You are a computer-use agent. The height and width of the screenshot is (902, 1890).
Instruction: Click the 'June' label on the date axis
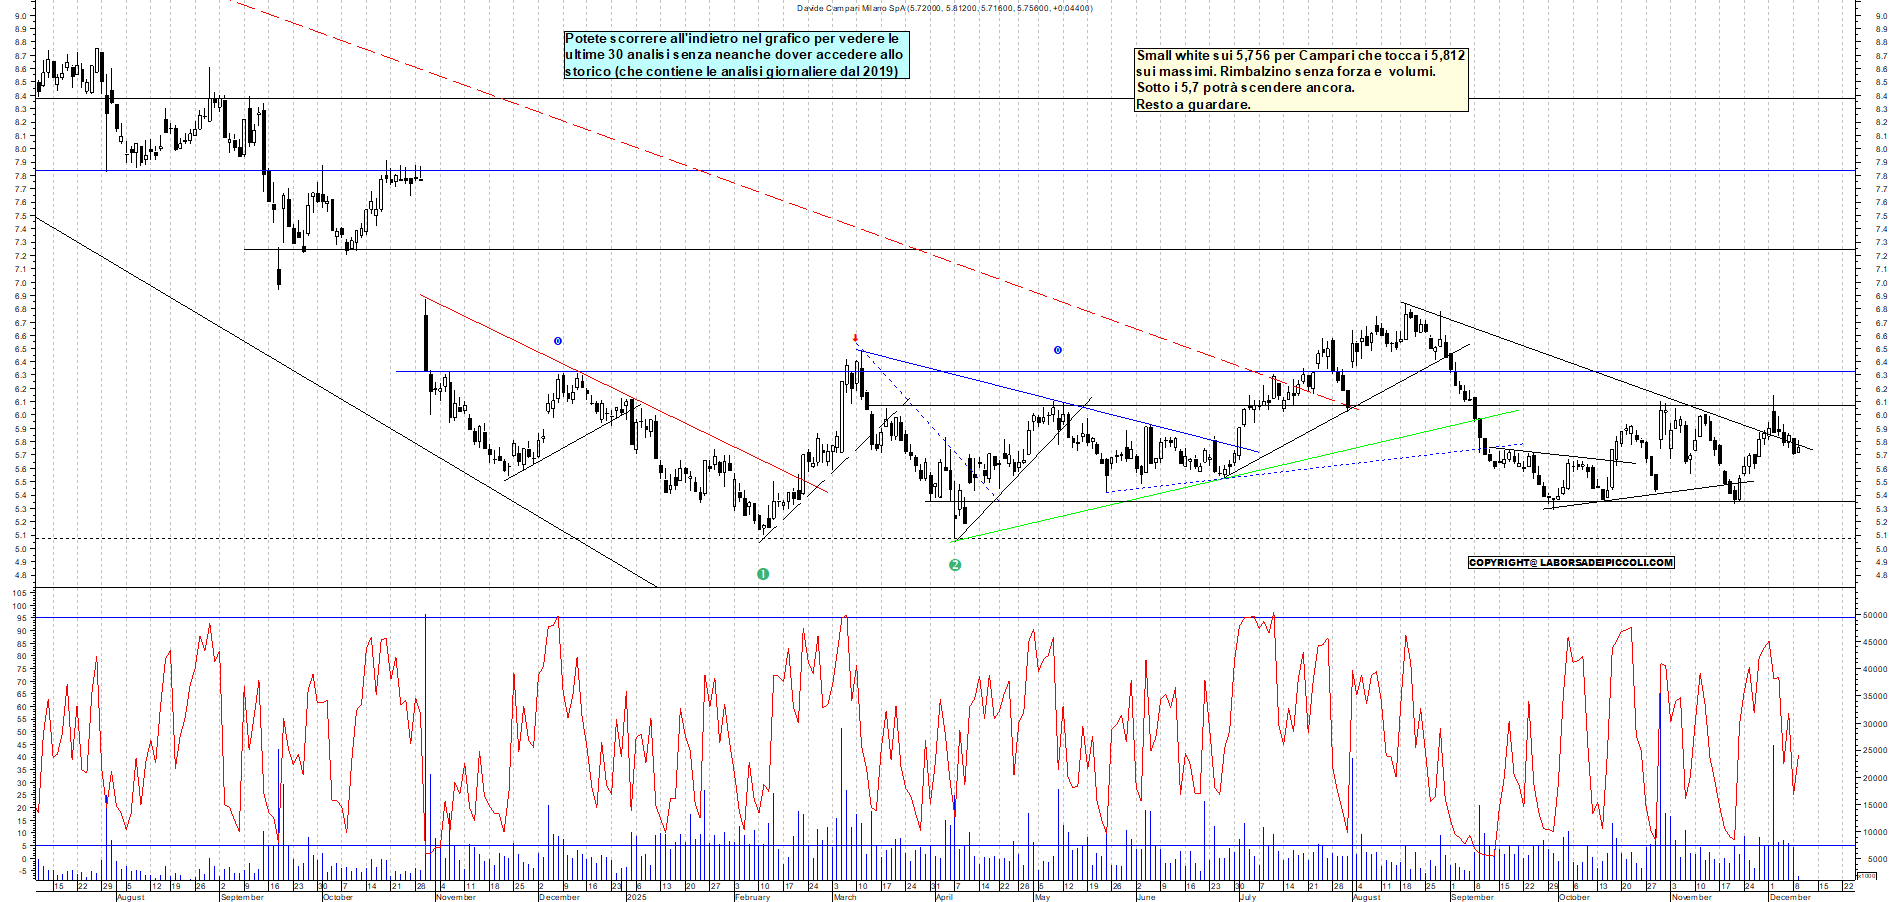click(1146, 897)
